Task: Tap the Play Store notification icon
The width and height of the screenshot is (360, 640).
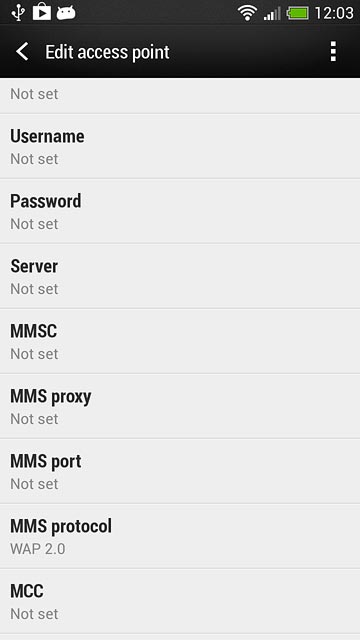Action: 42,12
